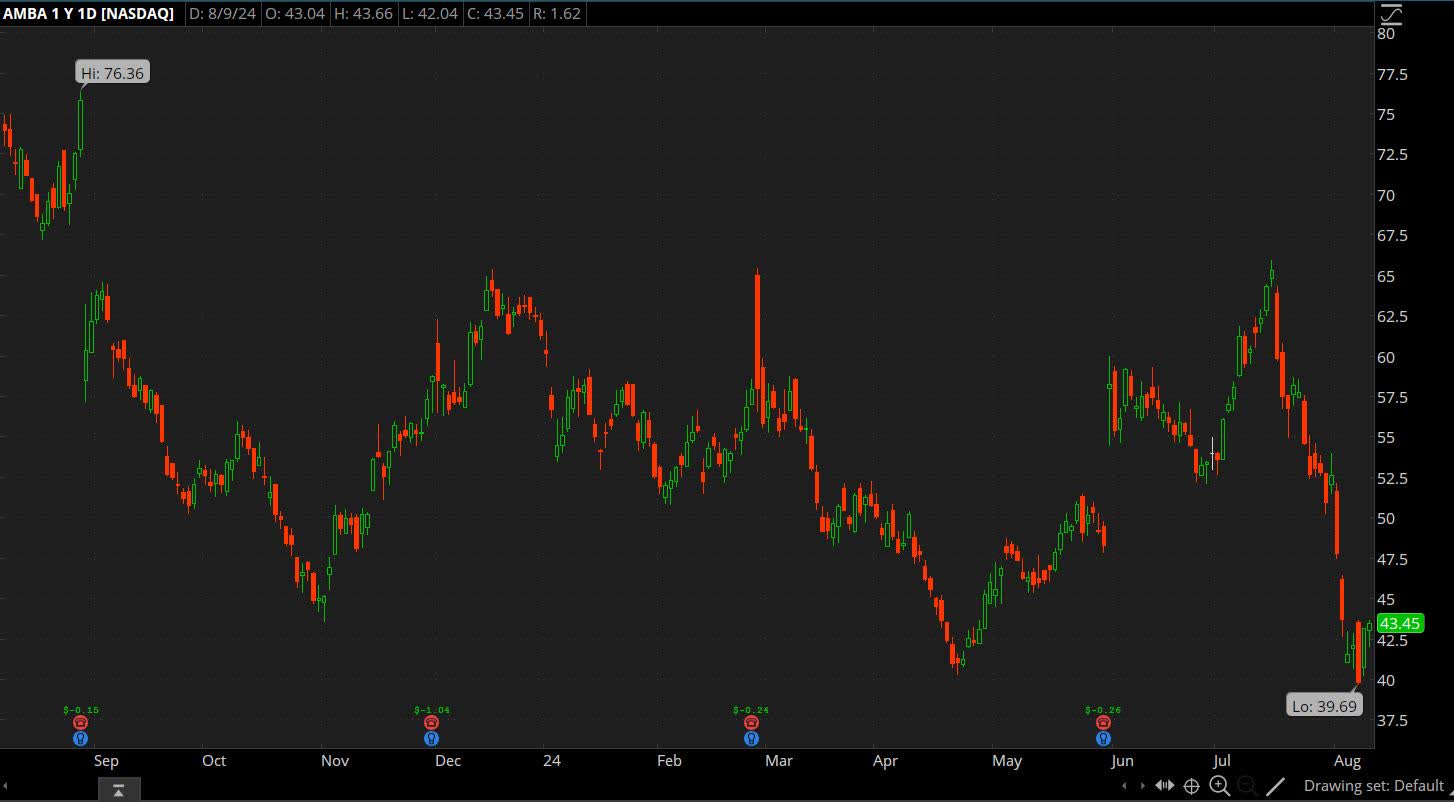Click the D: 8/9/24 date readout

222,14
